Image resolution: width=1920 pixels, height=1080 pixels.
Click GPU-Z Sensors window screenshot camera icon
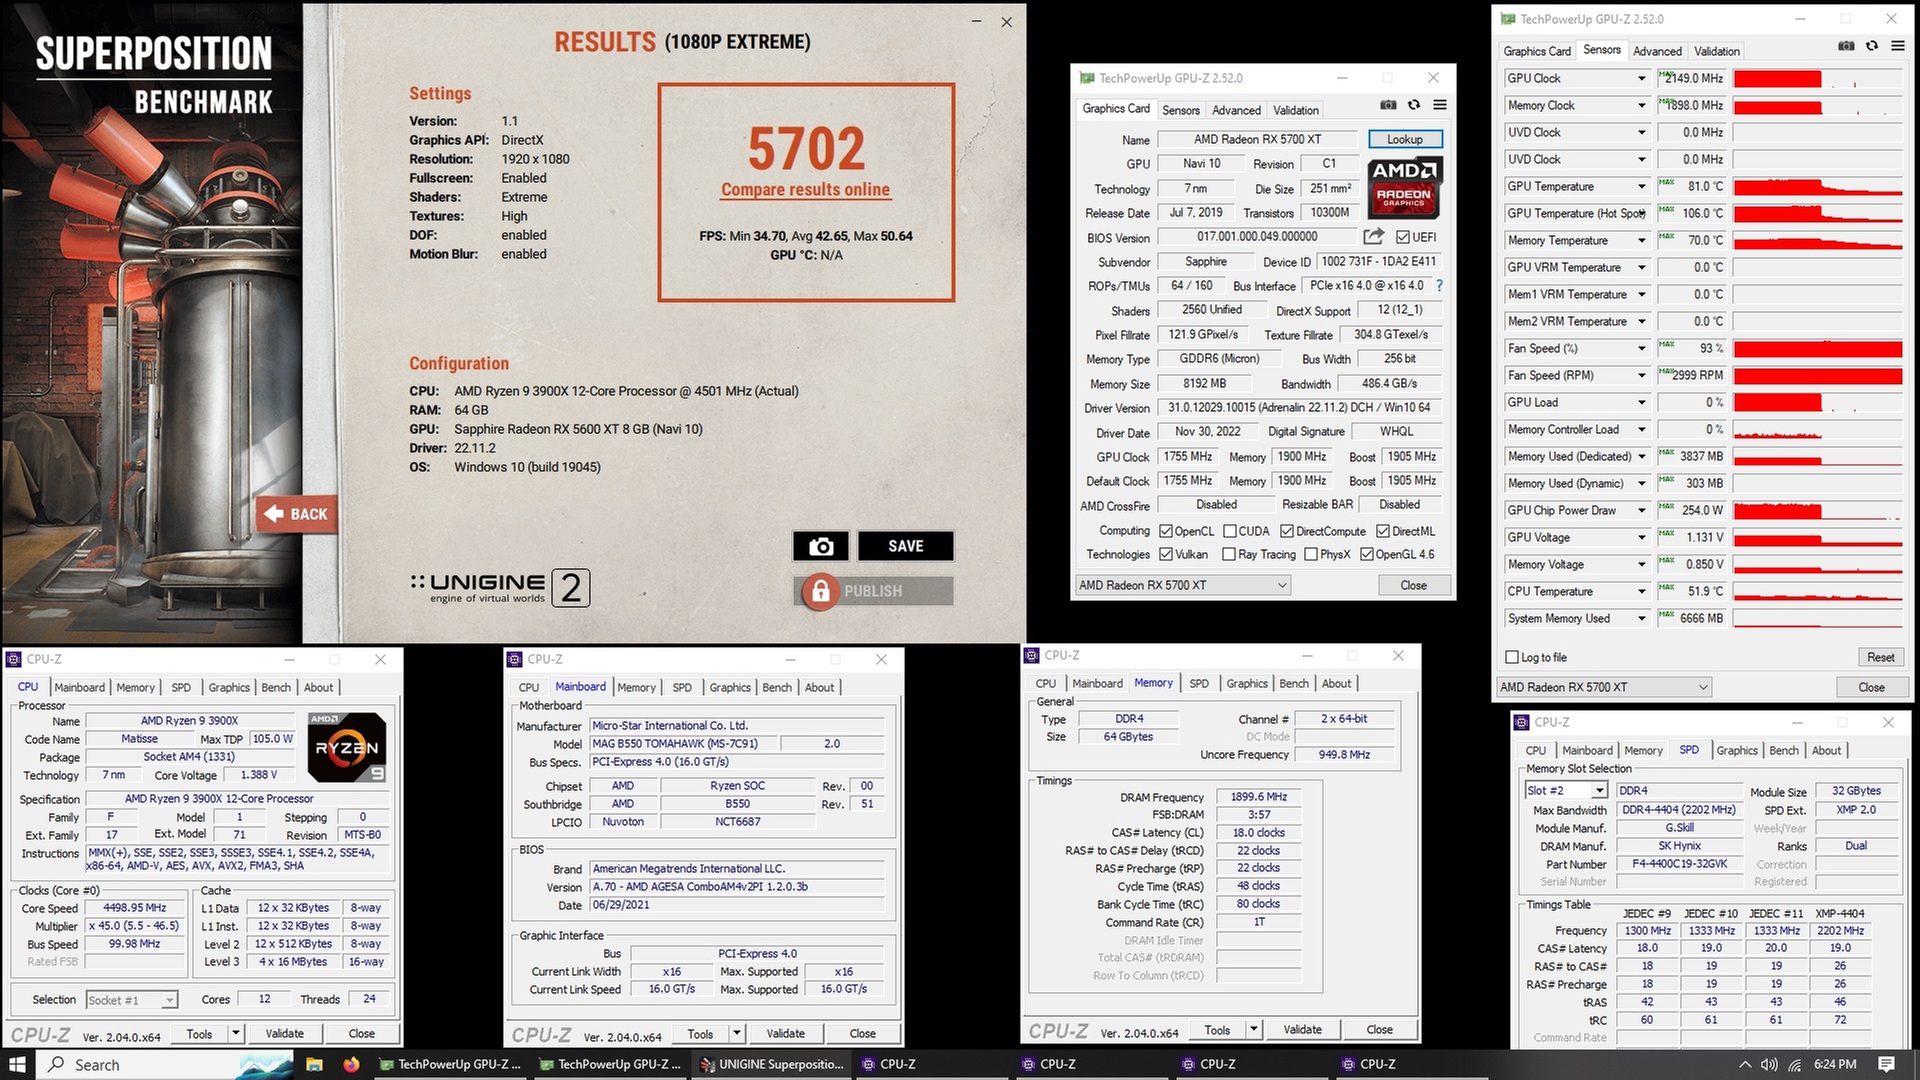[x=1846, y=46]
